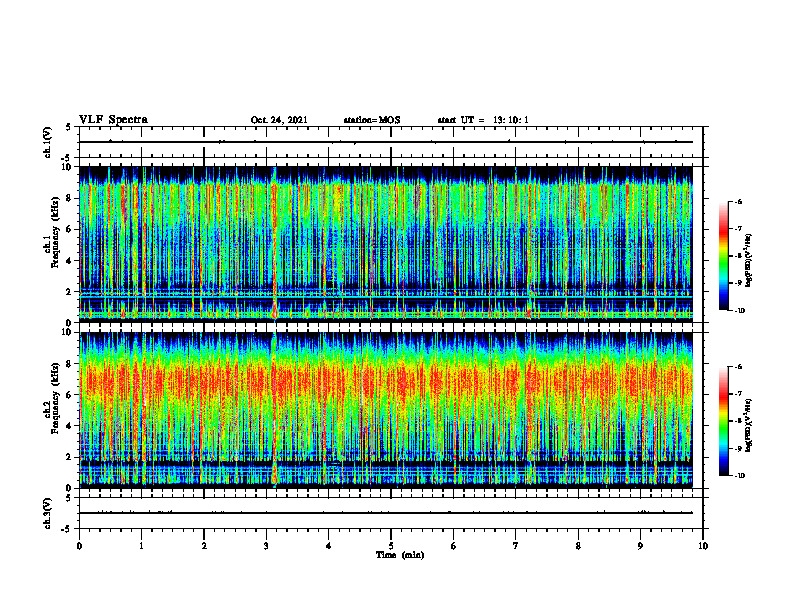Click the 'station=MOS' label
Image resolution: width=792 pixels, height=612 pixels.
pos(372,120)
